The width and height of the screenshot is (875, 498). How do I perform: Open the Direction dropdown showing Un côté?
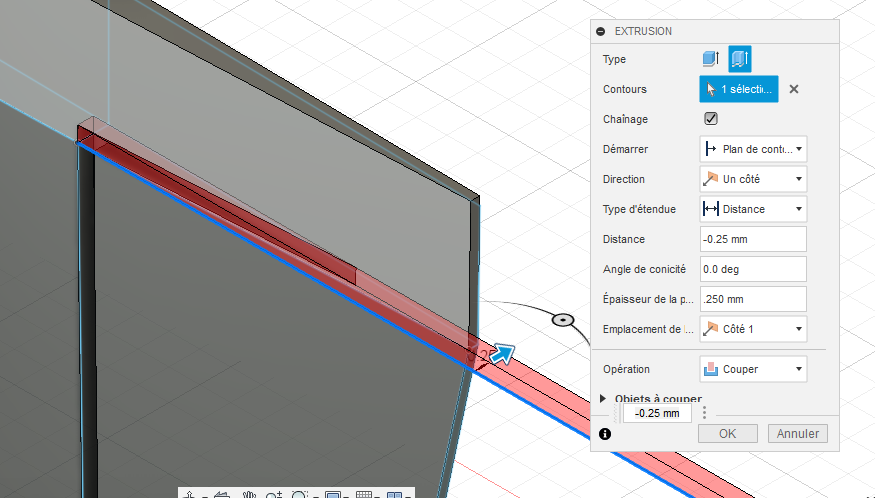click(x=753, y=179)
